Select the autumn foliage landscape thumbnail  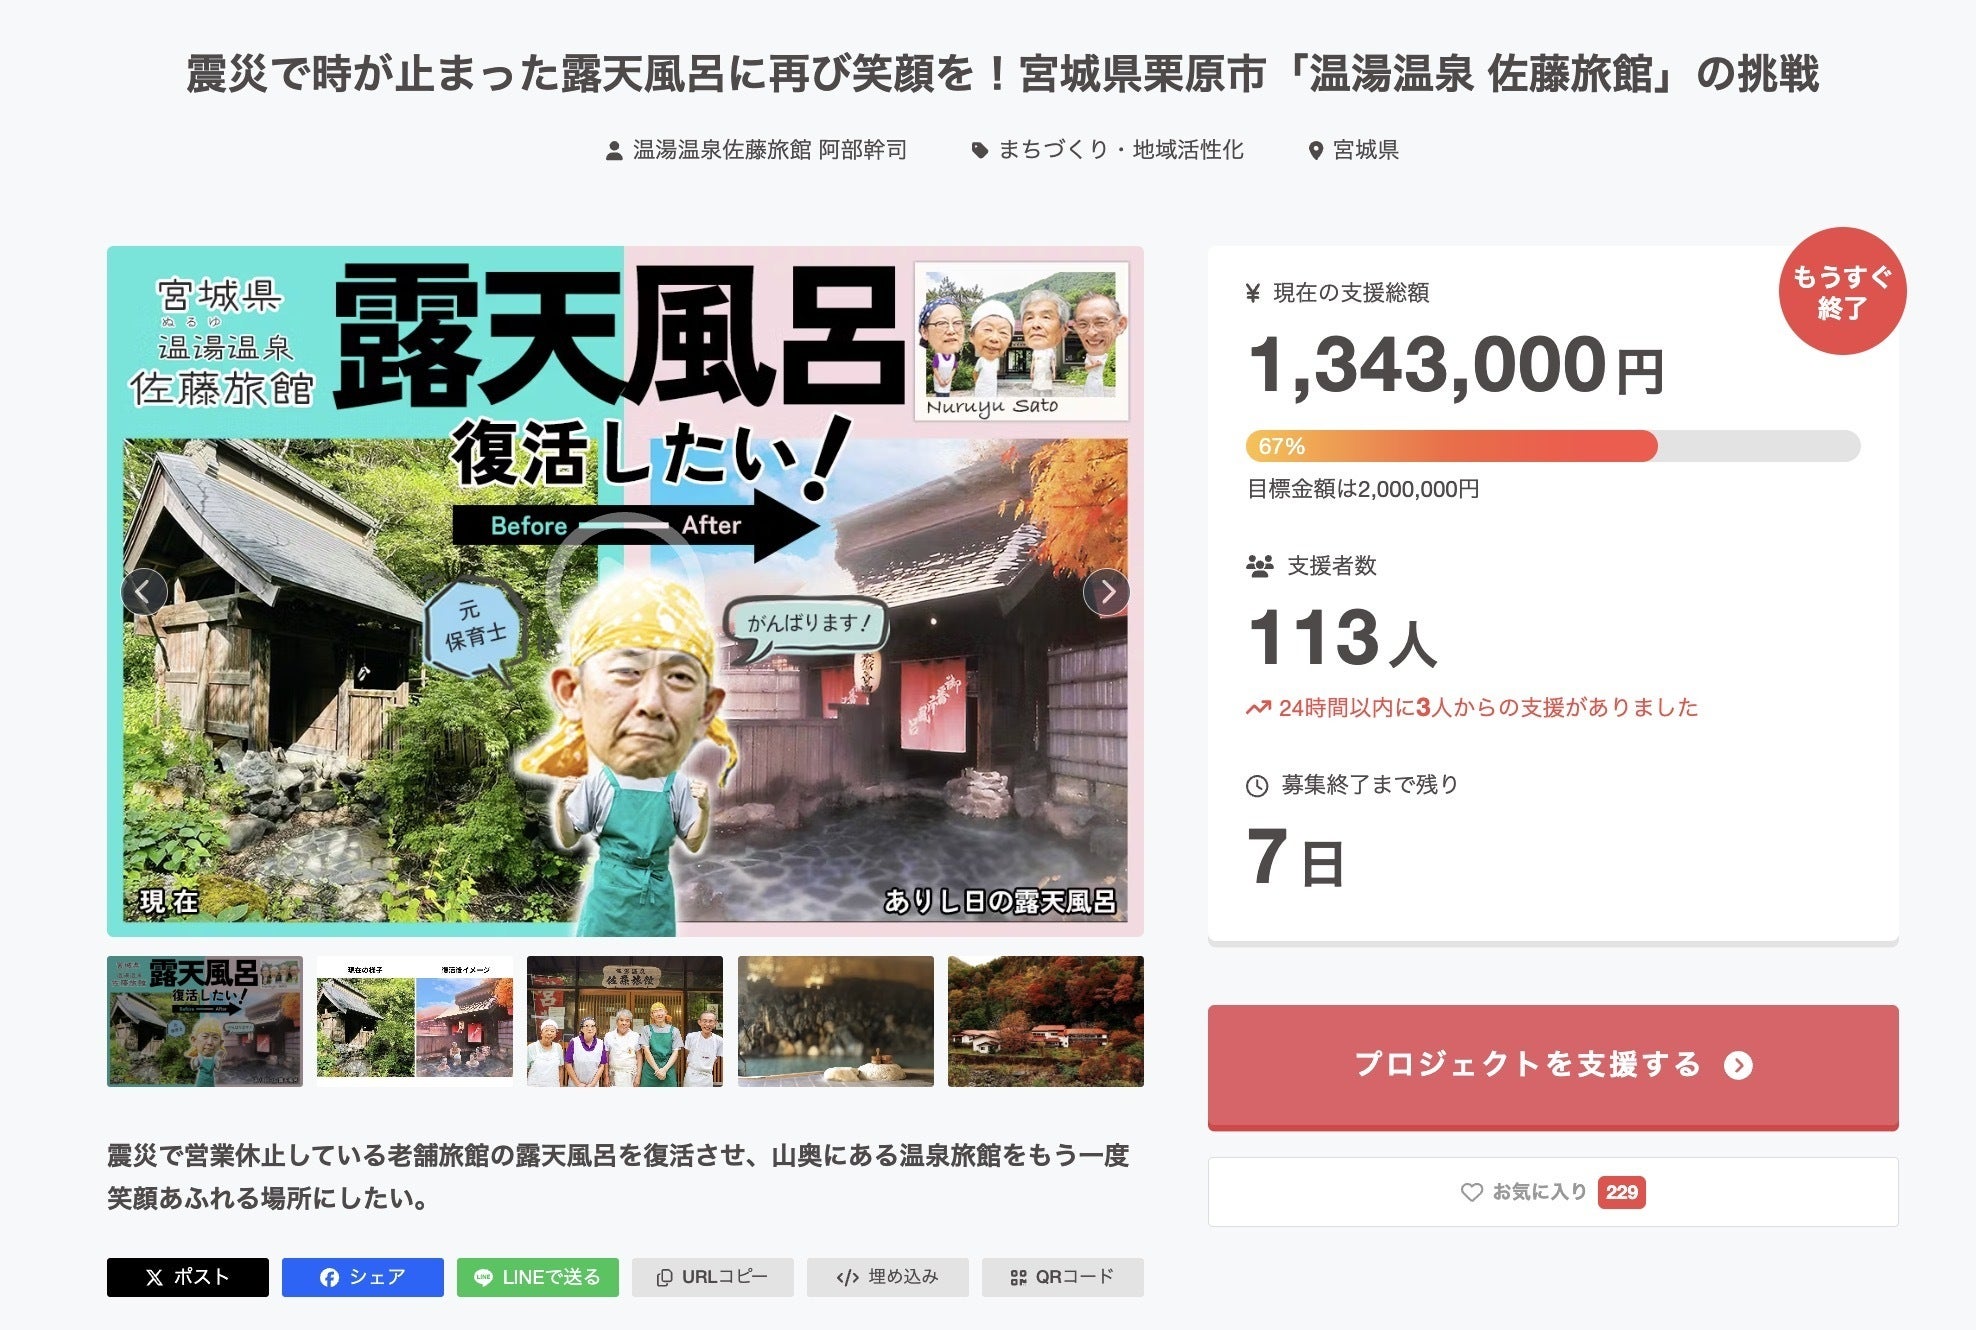[1046, 1021]
